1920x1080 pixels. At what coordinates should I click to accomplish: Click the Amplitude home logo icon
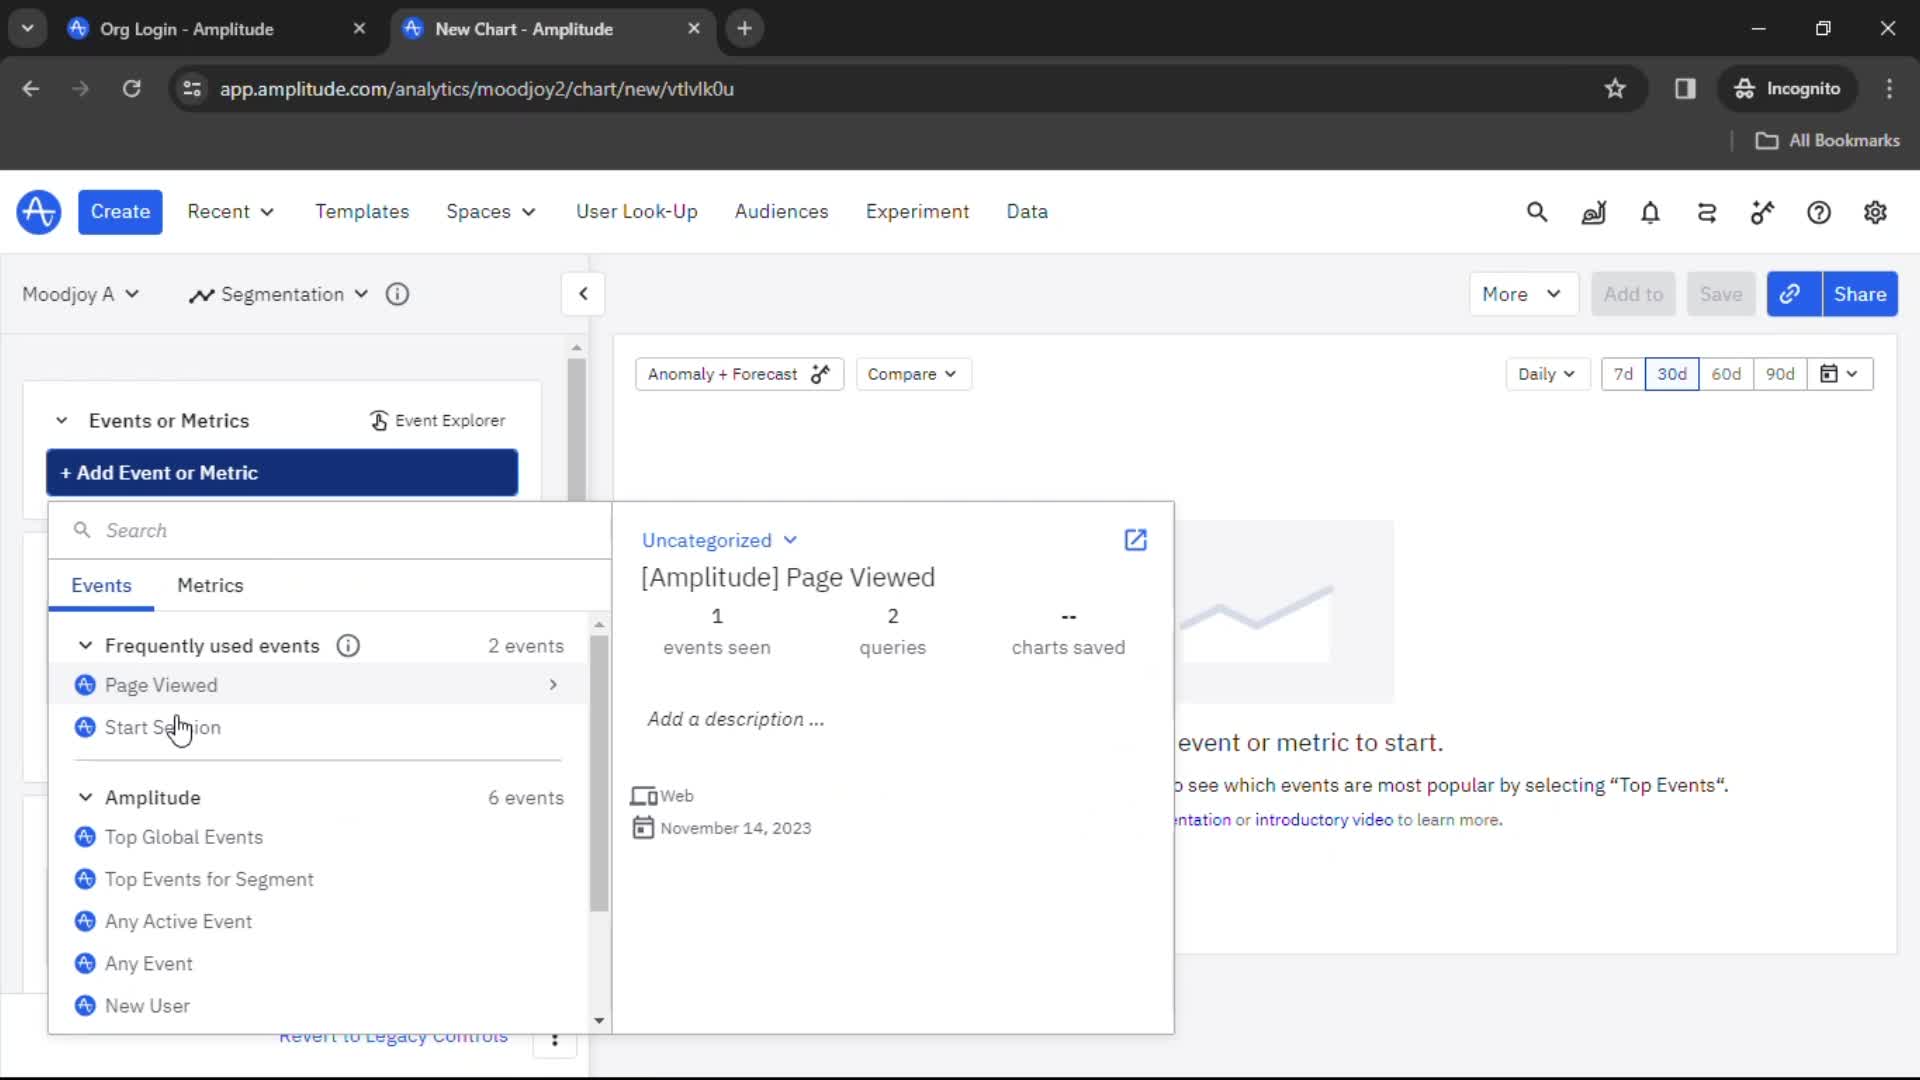pyautogui.click(x=38, y=211)
